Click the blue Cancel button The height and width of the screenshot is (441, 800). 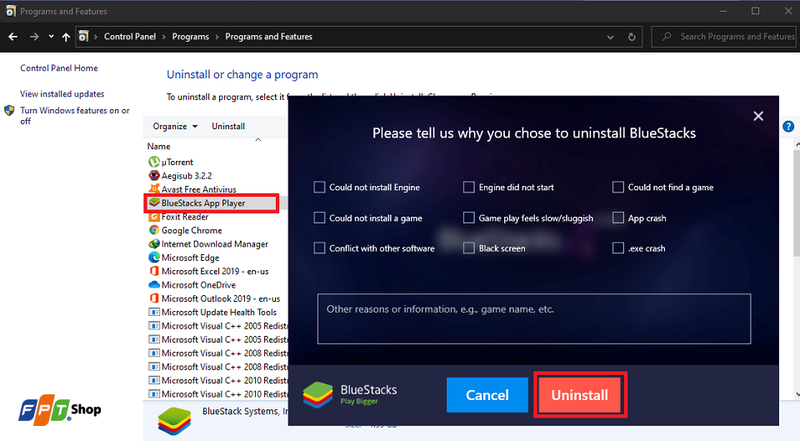(487, 395)
